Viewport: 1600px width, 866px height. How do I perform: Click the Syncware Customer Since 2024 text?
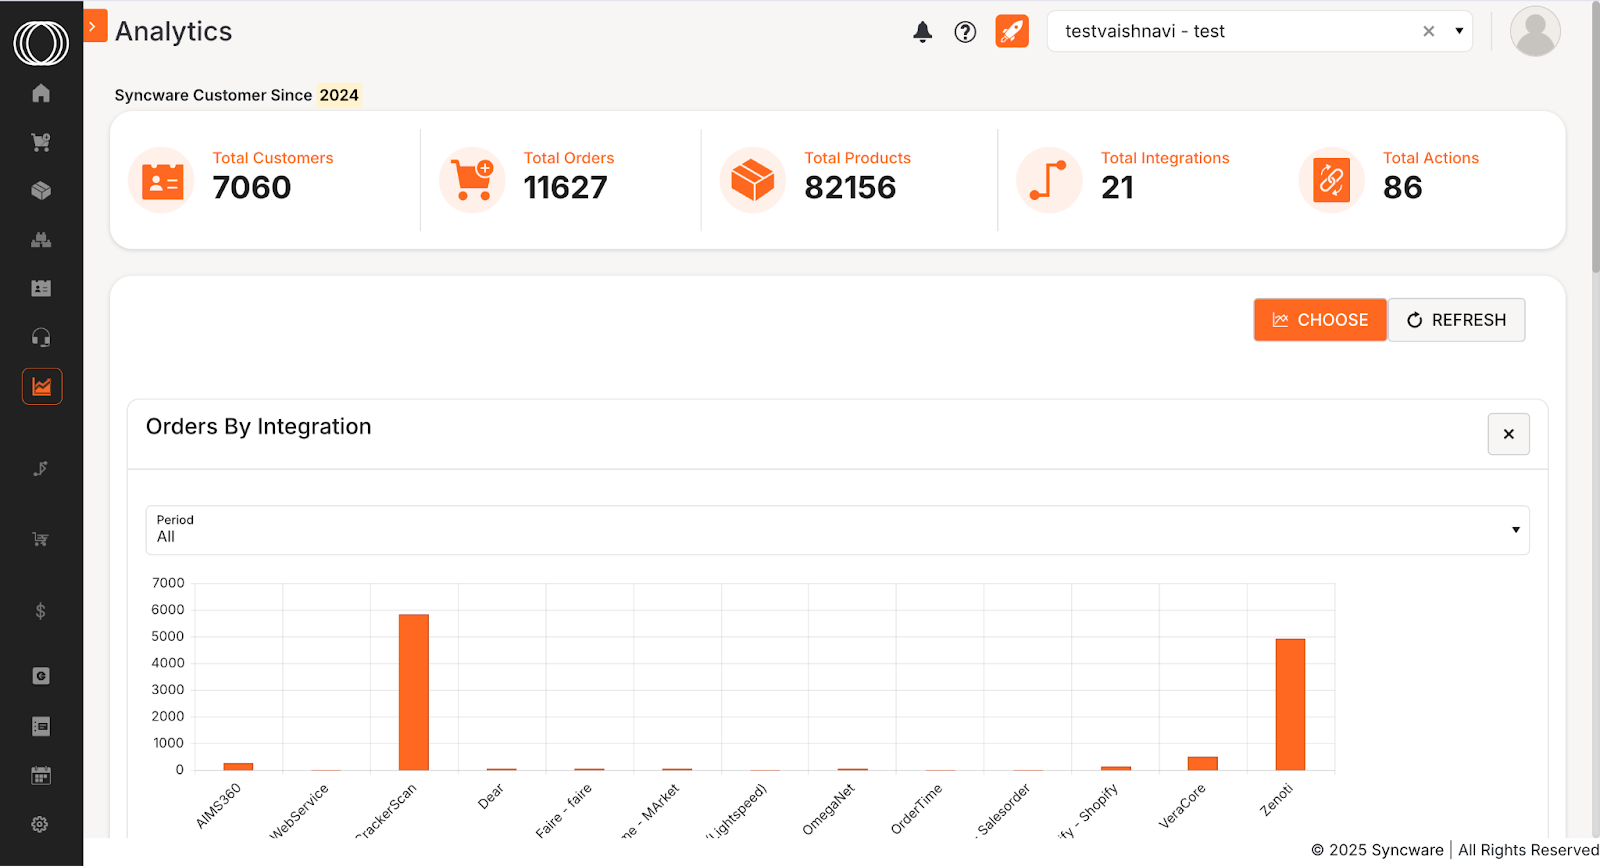pos(237,95)
